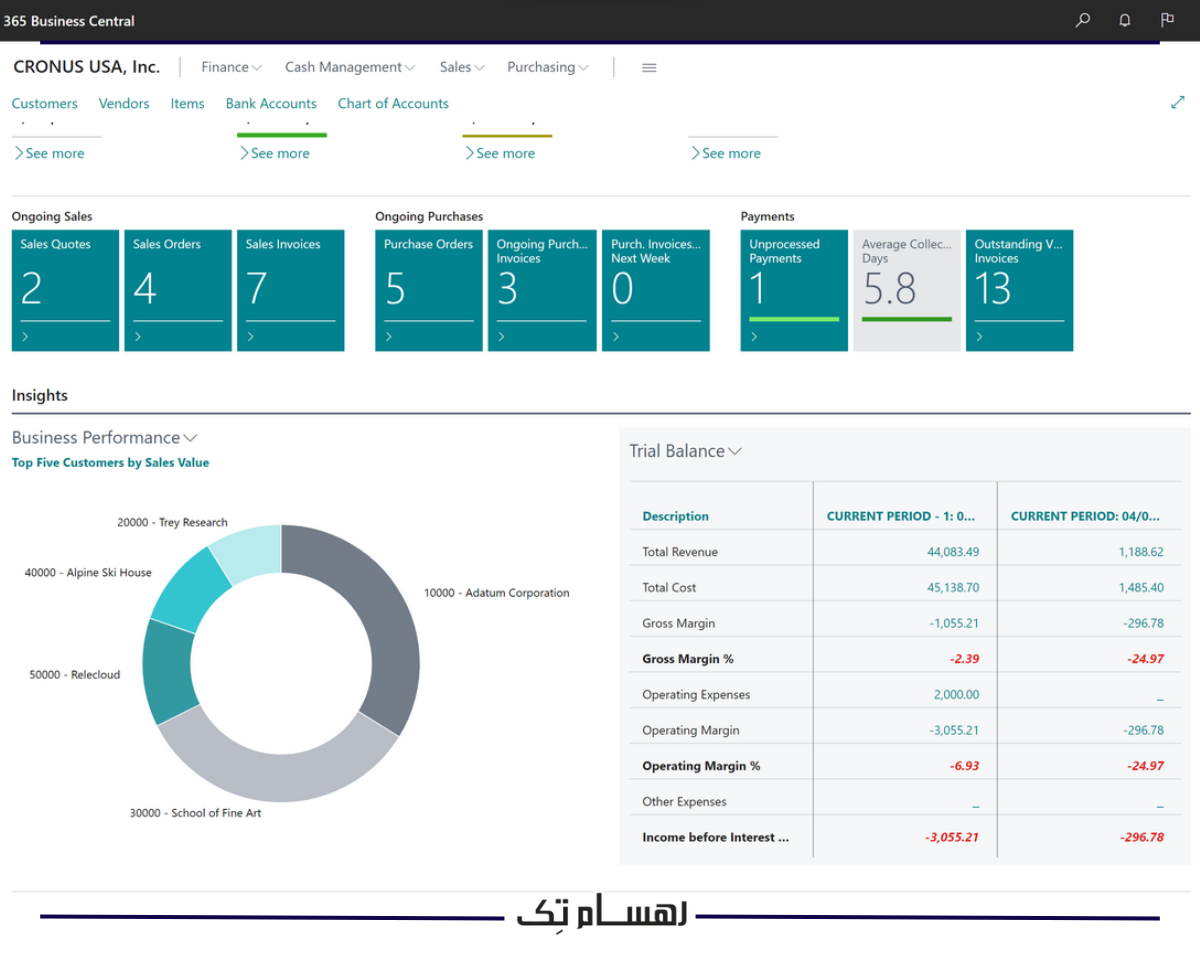Click the Average Collection Days progress bar
The image size is (1200, 960).
coord(906,320)
